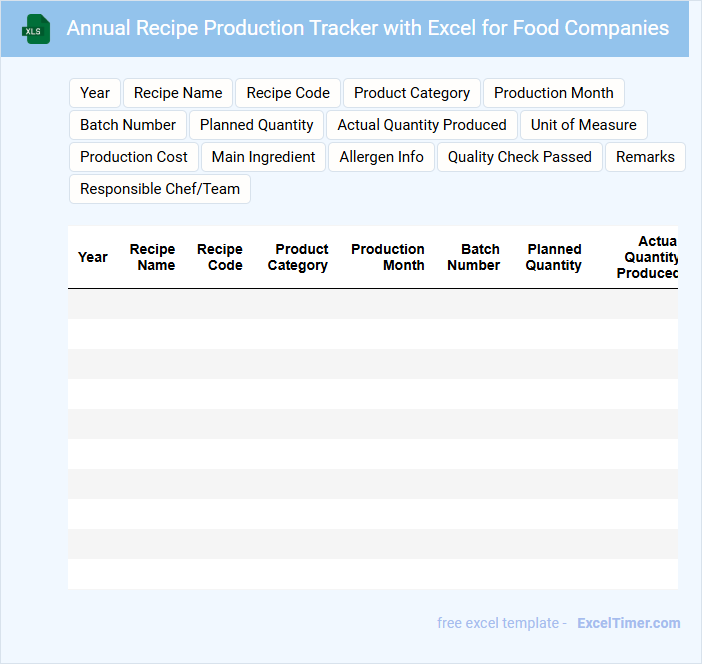The image size is (702, 664).
Task: Click the Allergen Info tag
Action: click(382, 157)
